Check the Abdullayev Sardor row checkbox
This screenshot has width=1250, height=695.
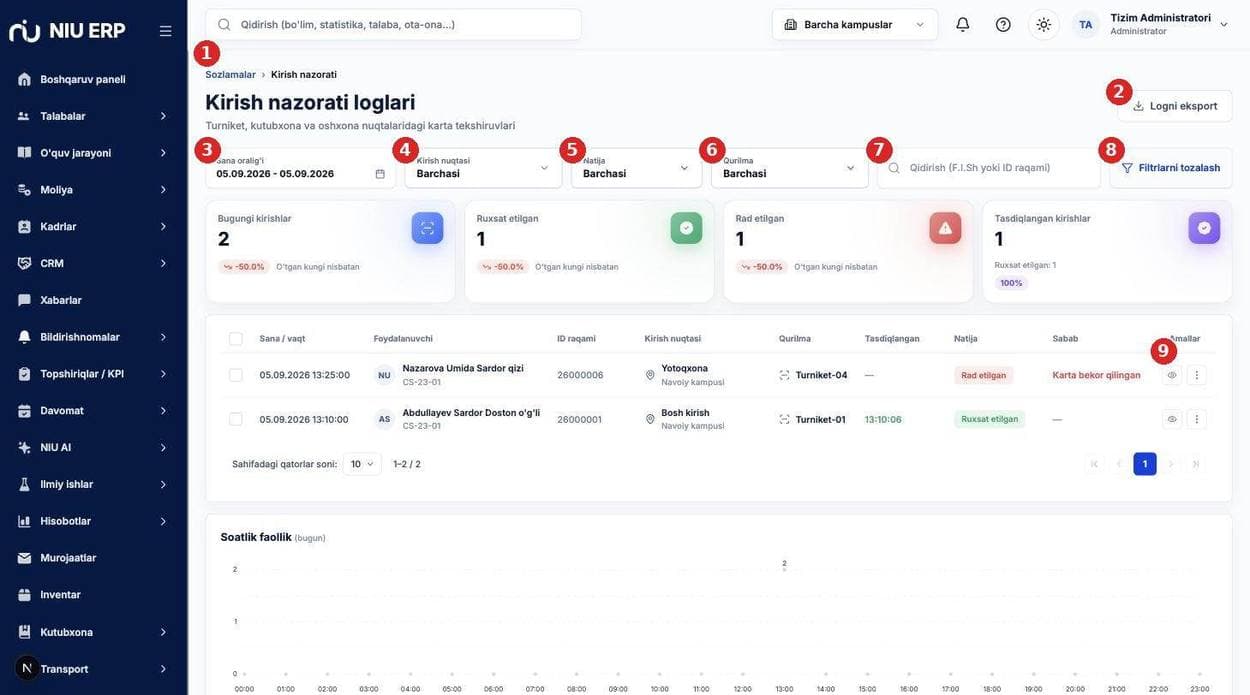tap(236, 419)
